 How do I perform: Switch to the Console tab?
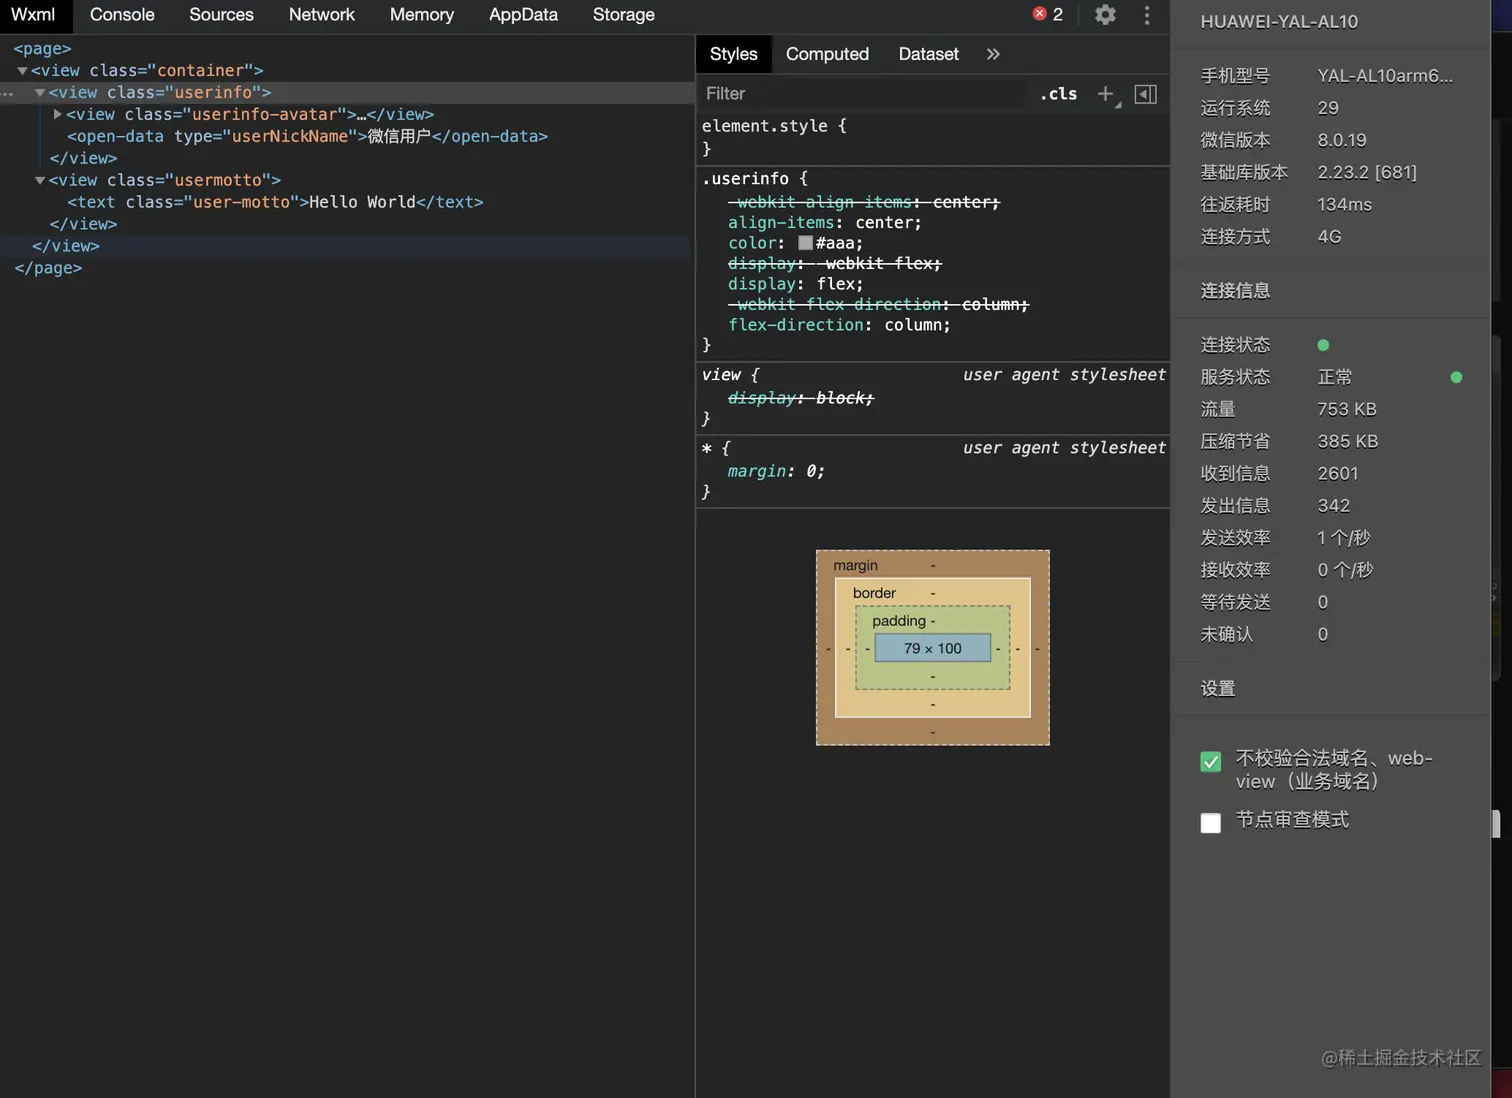click(122, 15)
